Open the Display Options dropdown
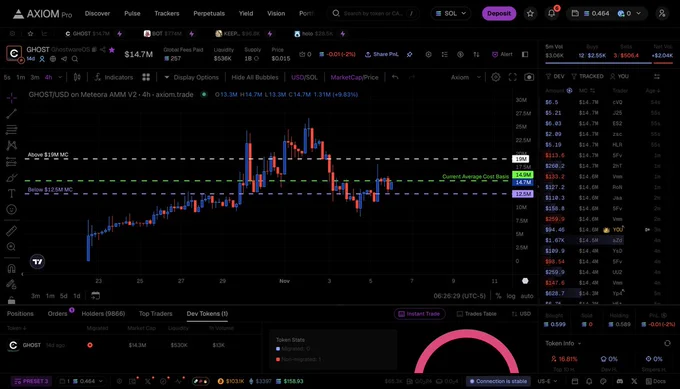Screen dimensions: 680x389 click(x=191, y=77)
